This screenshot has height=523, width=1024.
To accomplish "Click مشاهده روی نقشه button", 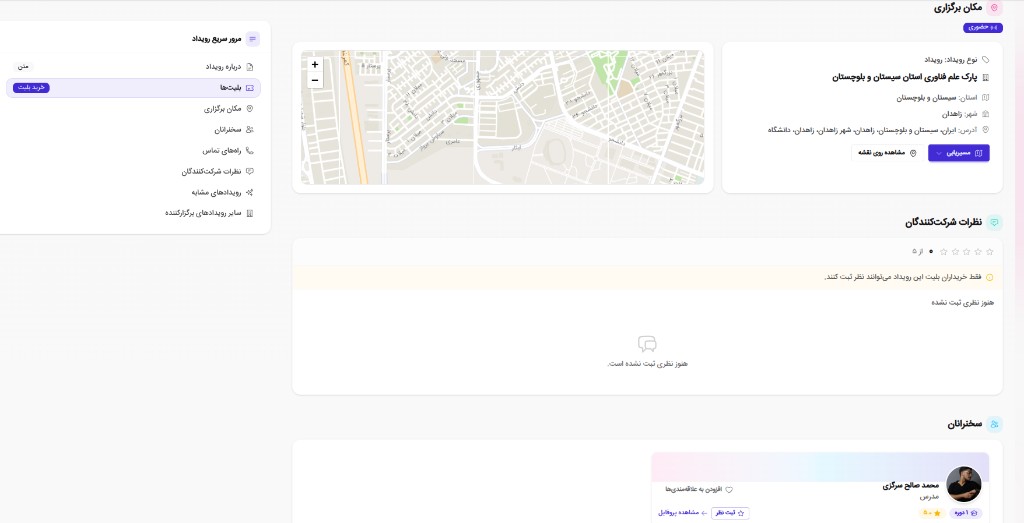I will (887, 153).
